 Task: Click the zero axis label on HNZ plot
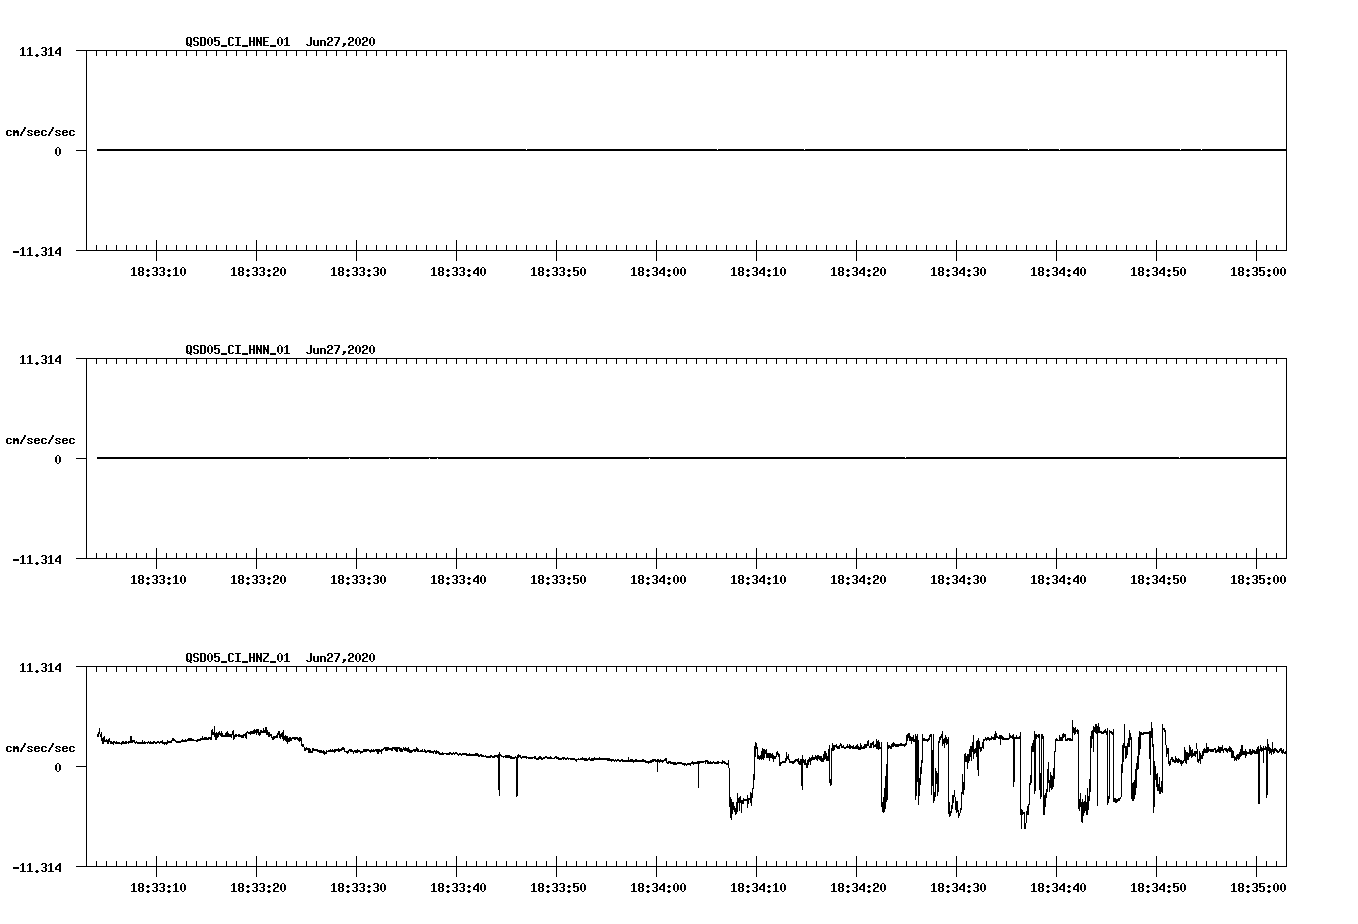(x=58, y=768)
